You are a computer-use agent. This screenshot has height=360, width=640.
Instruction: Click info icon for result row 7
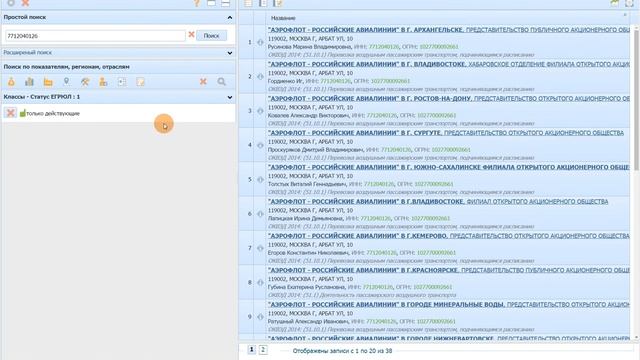[260, 248]
